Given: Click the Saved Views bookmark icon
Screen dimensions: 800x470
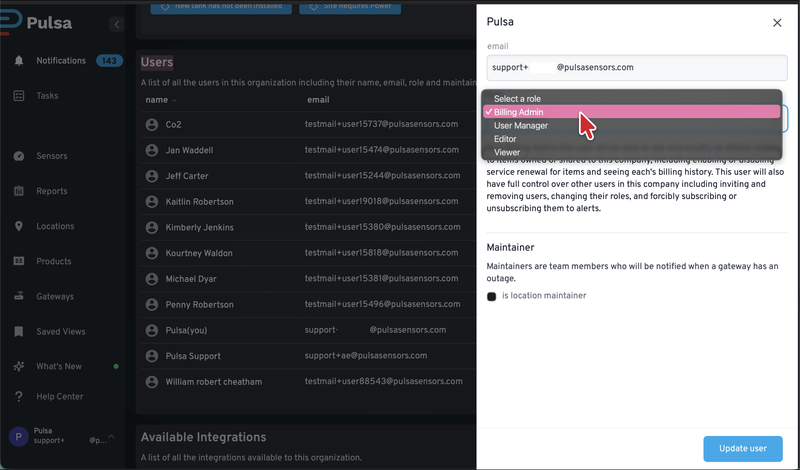Looking at the screenshot, I should coord(19,332).
